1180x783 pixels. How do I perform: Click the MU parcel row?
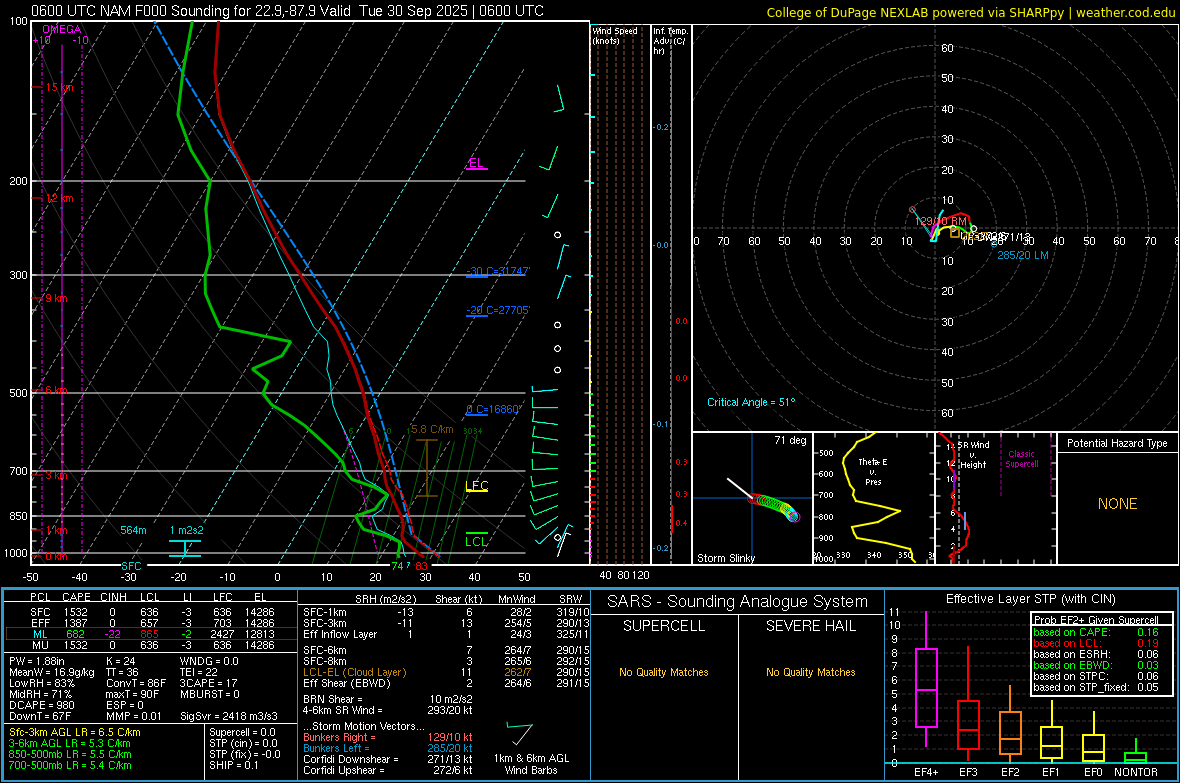[x=151, y=645]
